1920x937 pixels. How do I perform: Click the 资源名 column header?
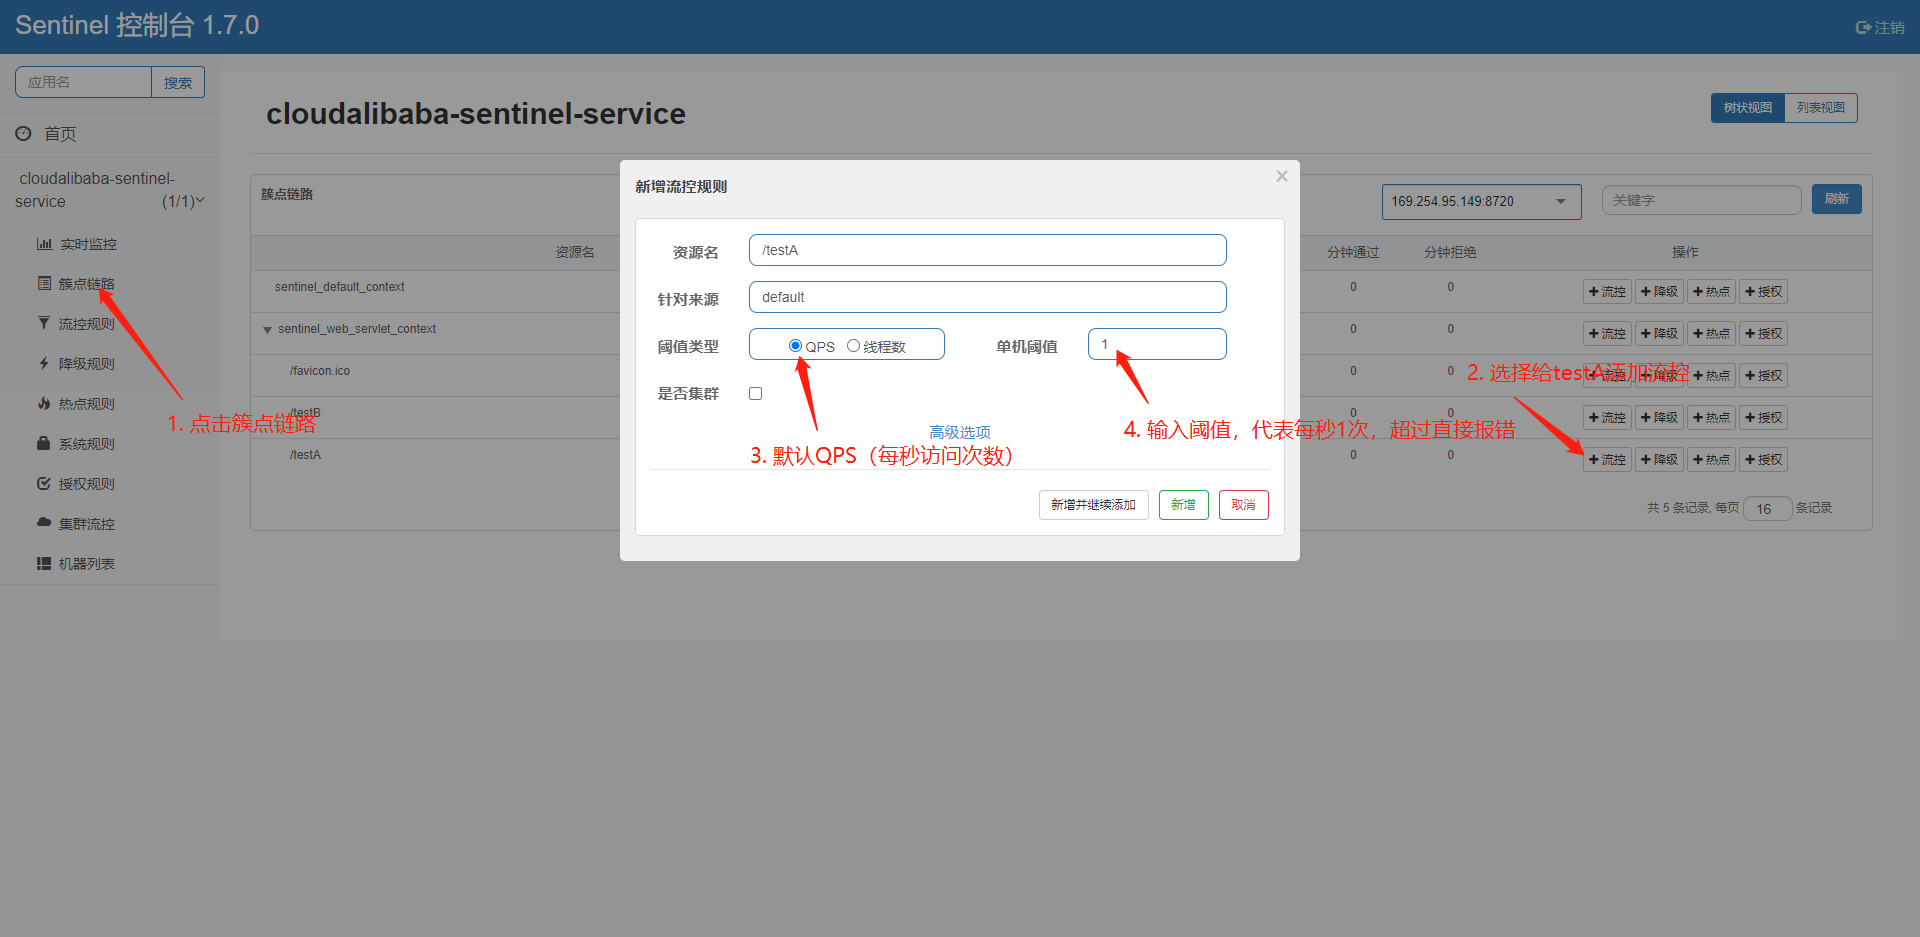coord(575,252)
